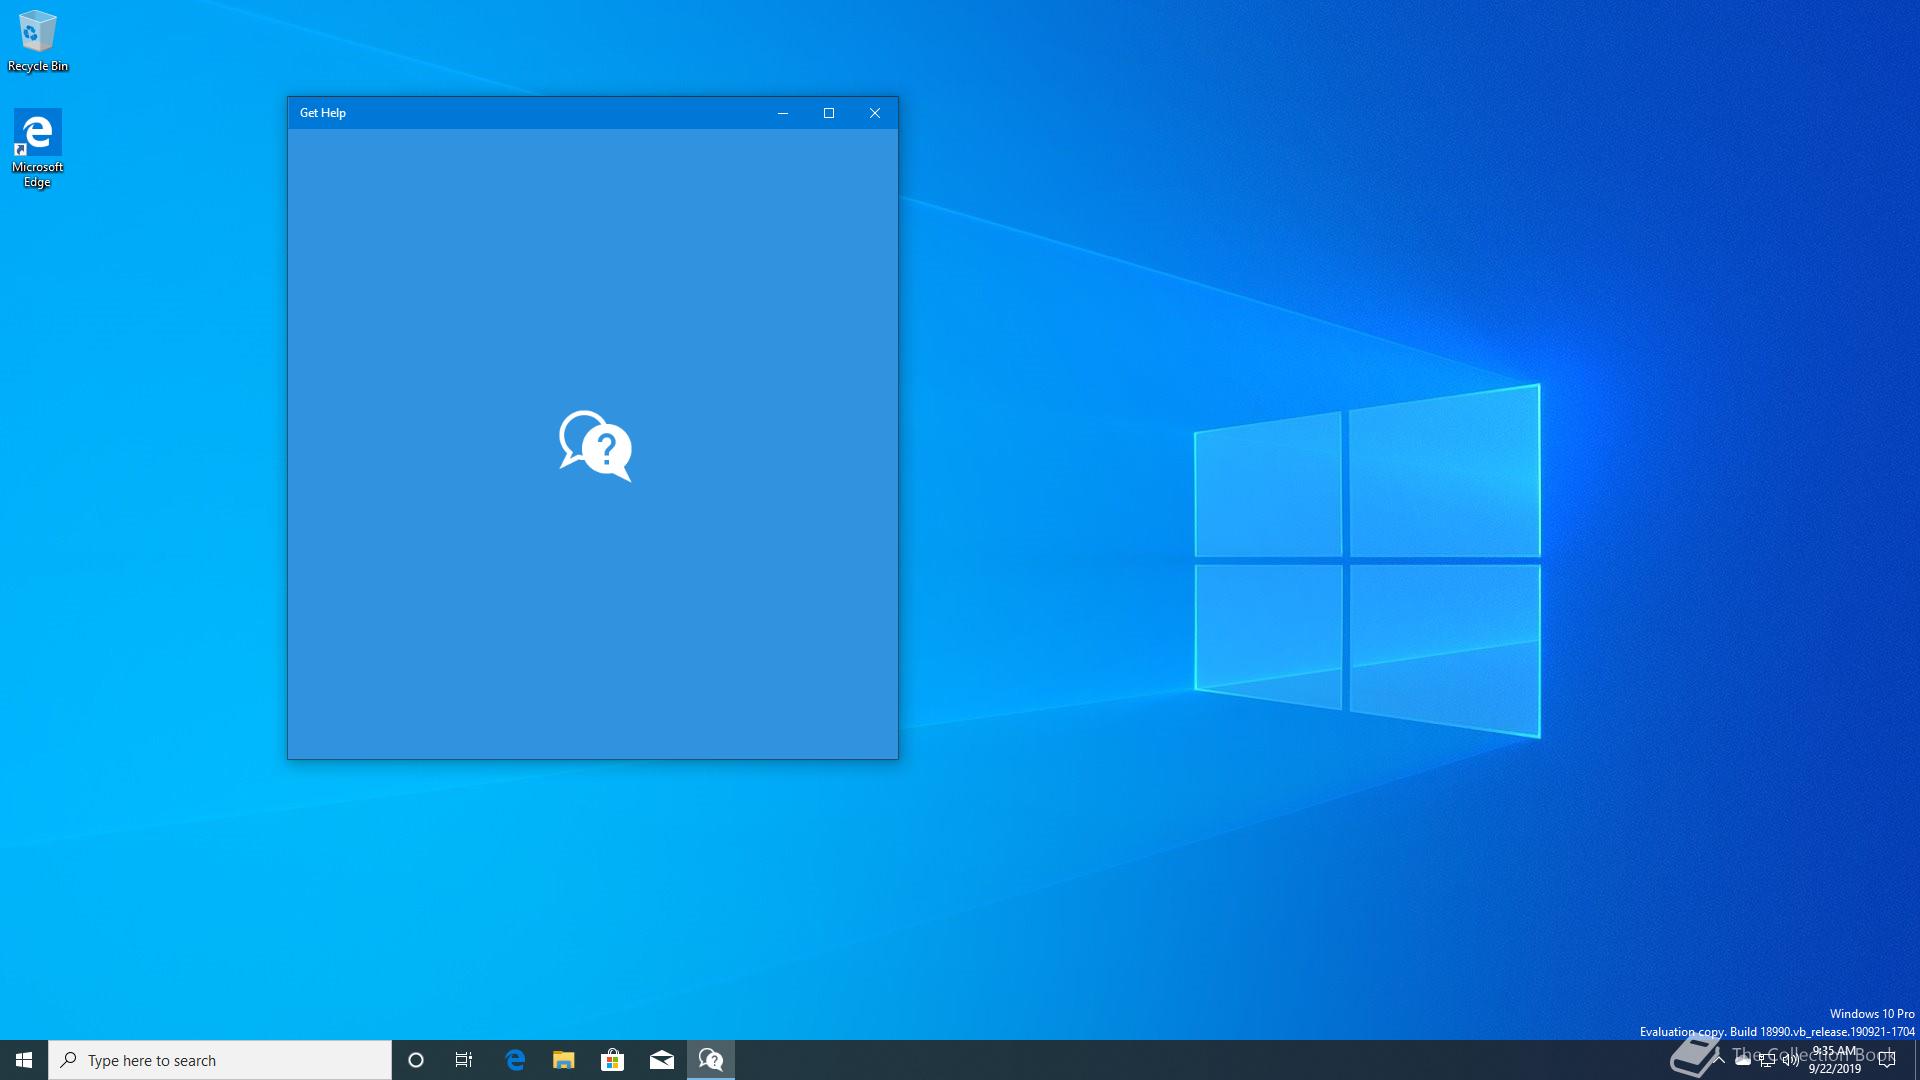The image size is (1920, 1080).
Task: Open the Mail app from the taskbar
Action: pyautogui.click(x=661, y=1060)
